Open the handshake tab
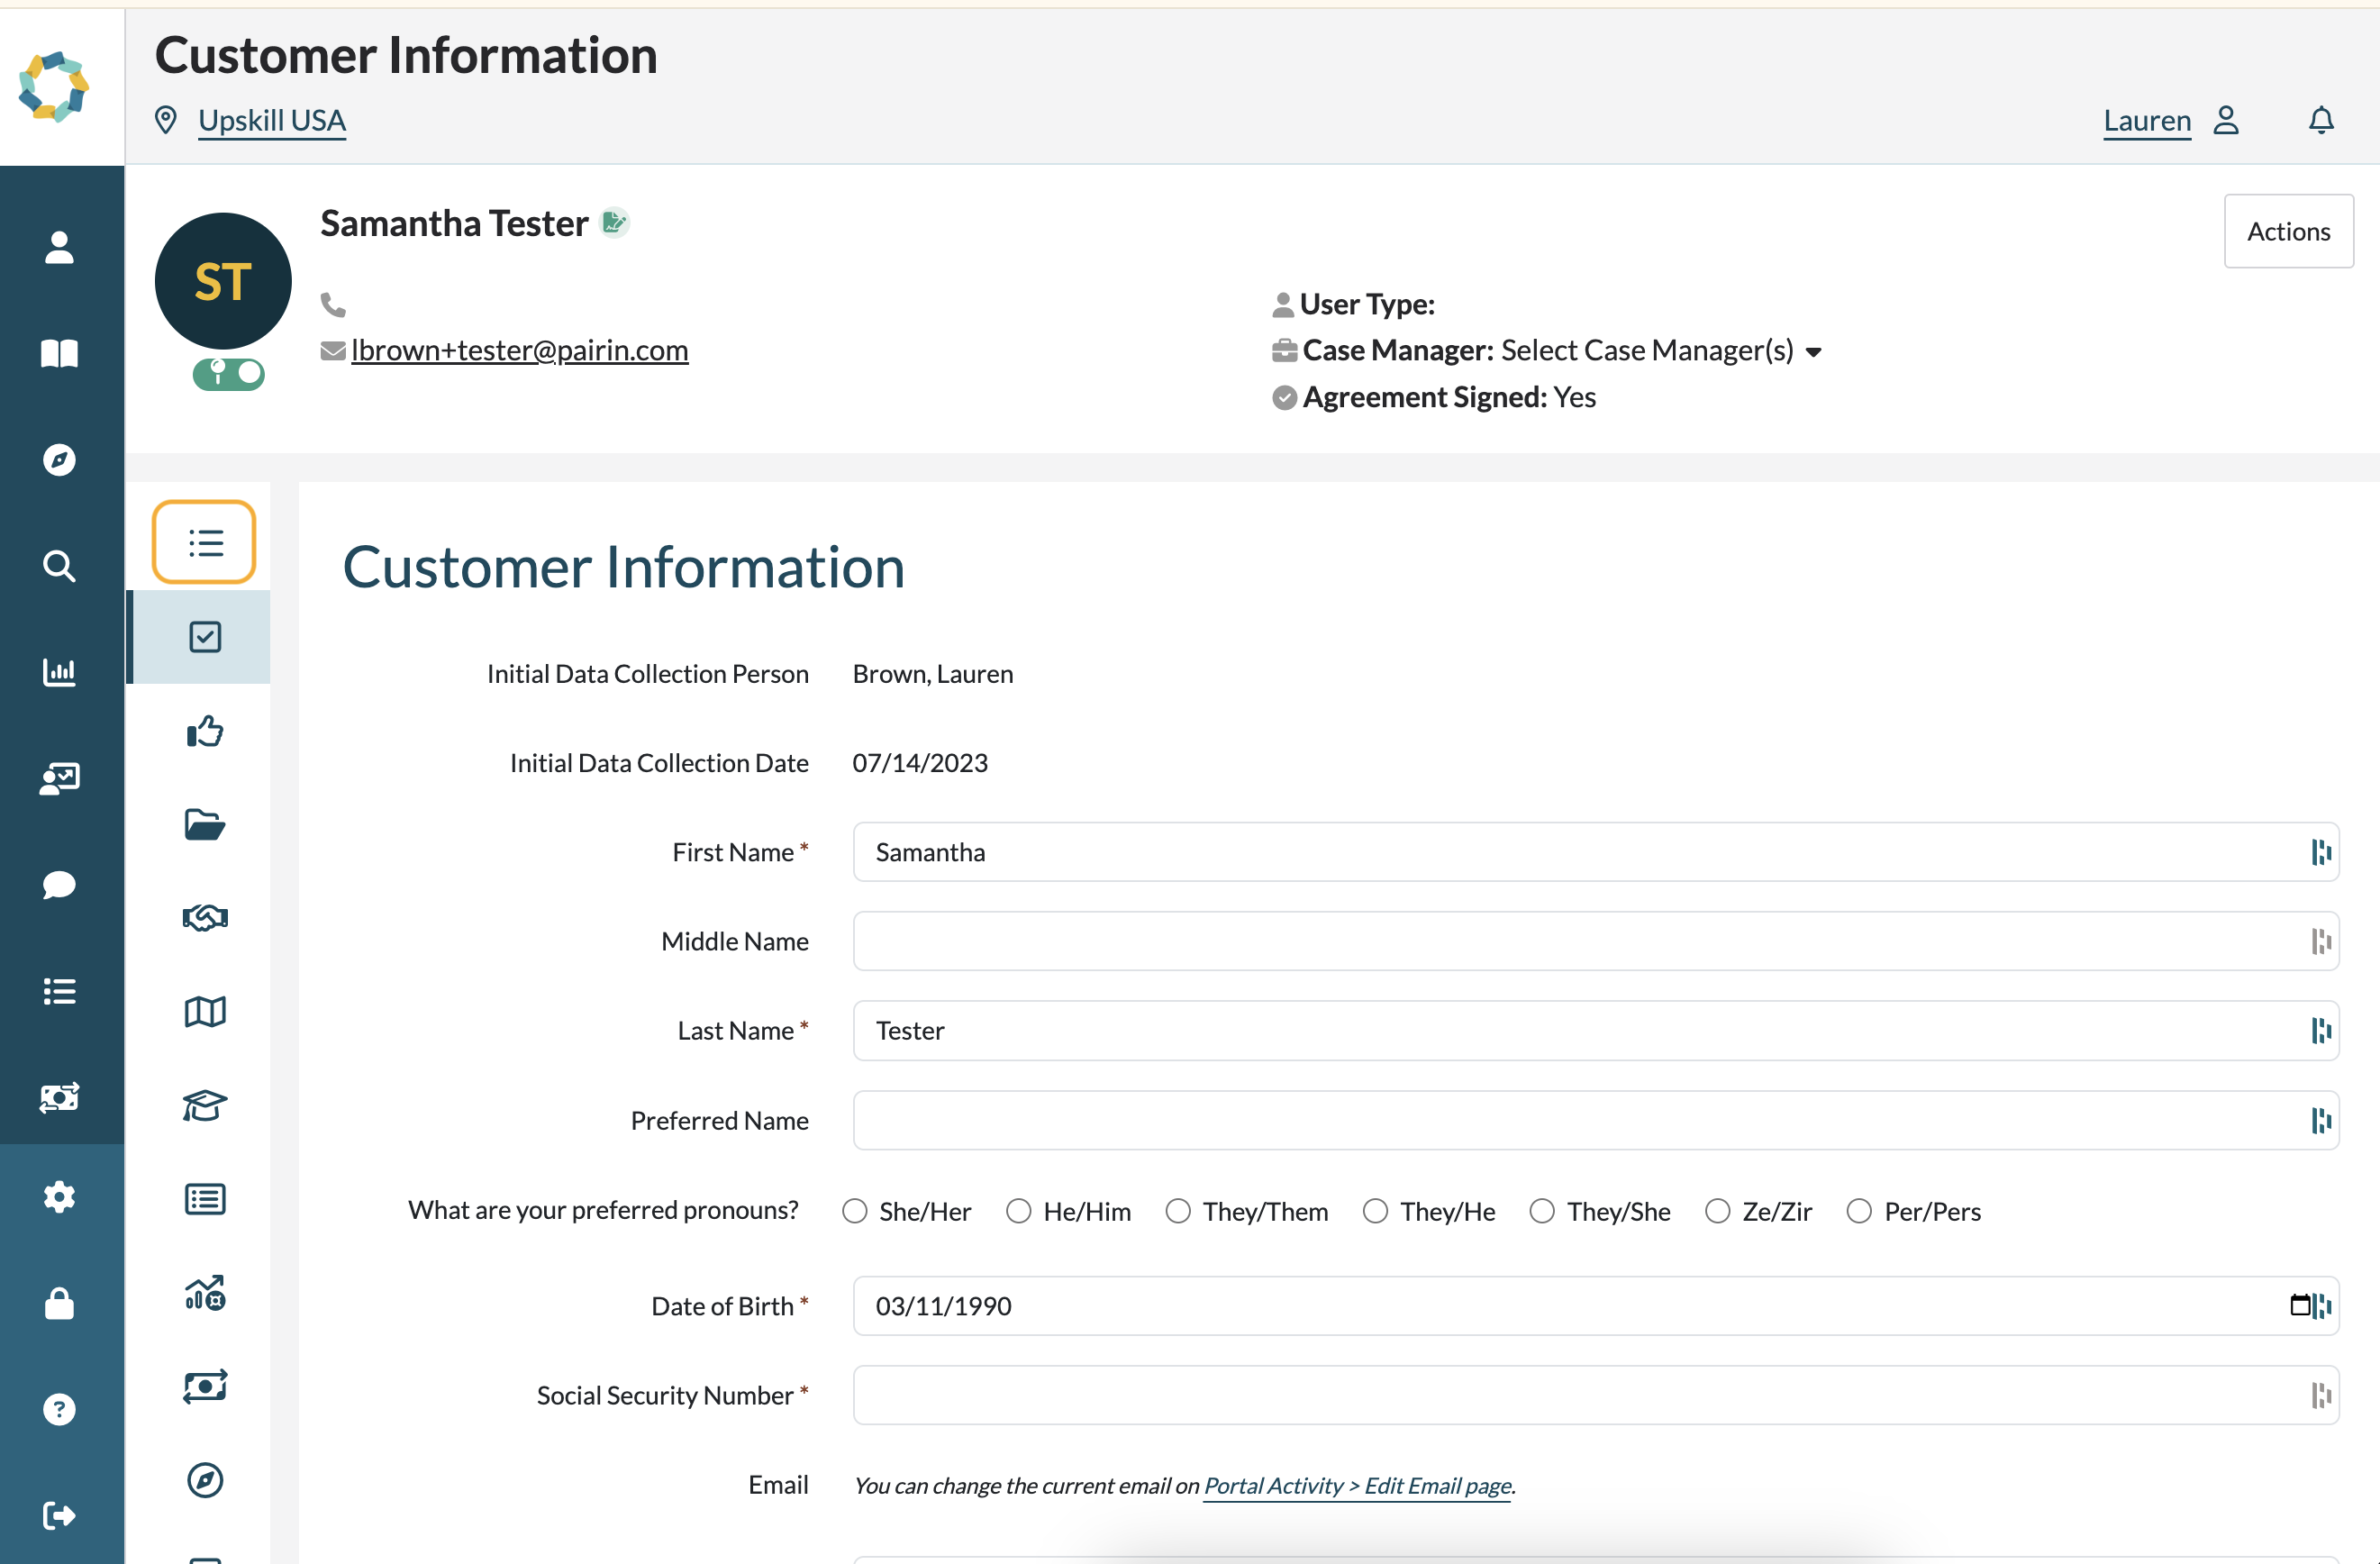The image size is (2380, 1564). tap(204, 917)
